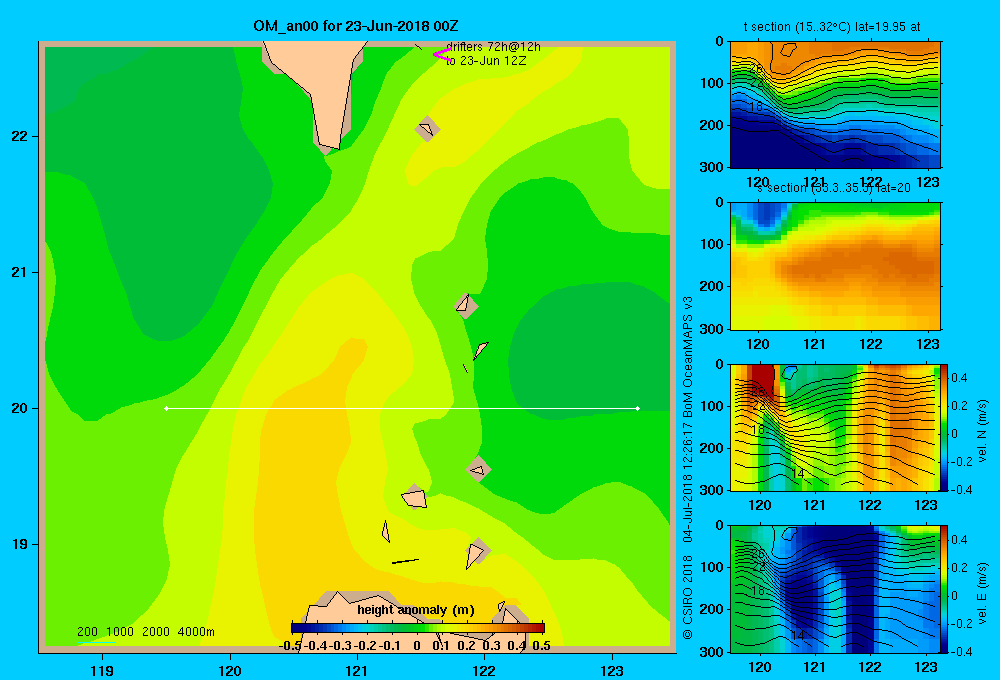The height and width of the screenshot is (680, 1000).
Task: Open the eastward velocity section plot
Action: pos(835,589)
